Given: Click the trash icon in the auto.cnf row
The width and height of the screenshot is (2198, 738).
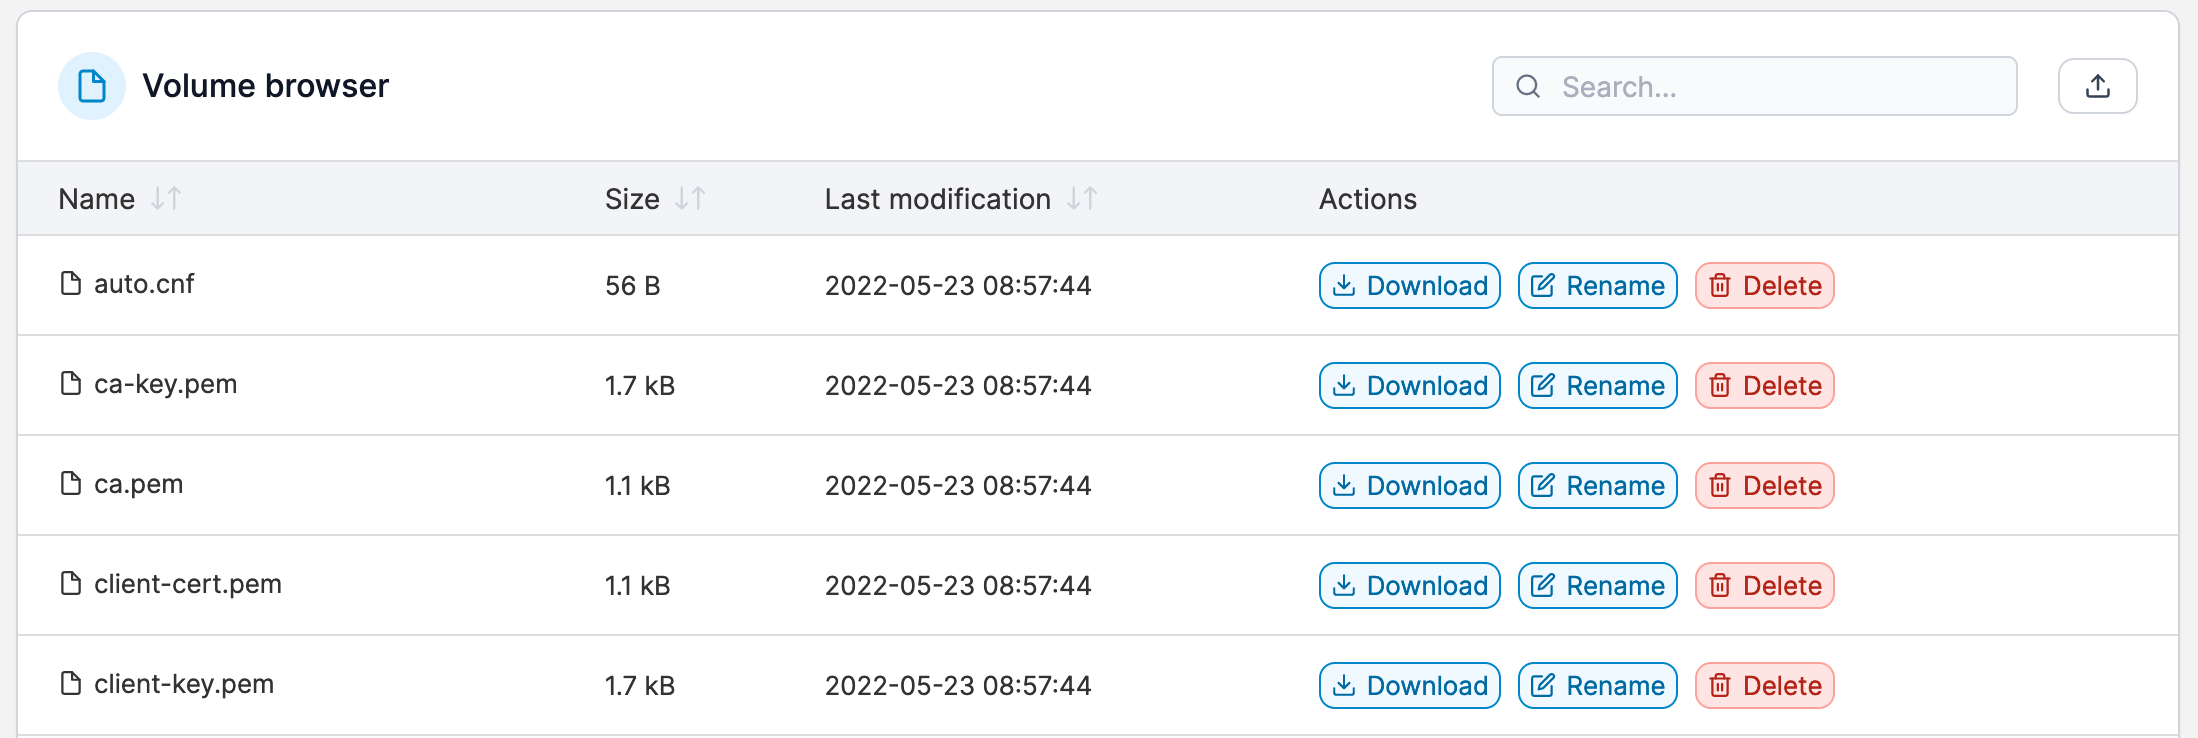Looking at the screenshot, I should tap(1720, 285).
